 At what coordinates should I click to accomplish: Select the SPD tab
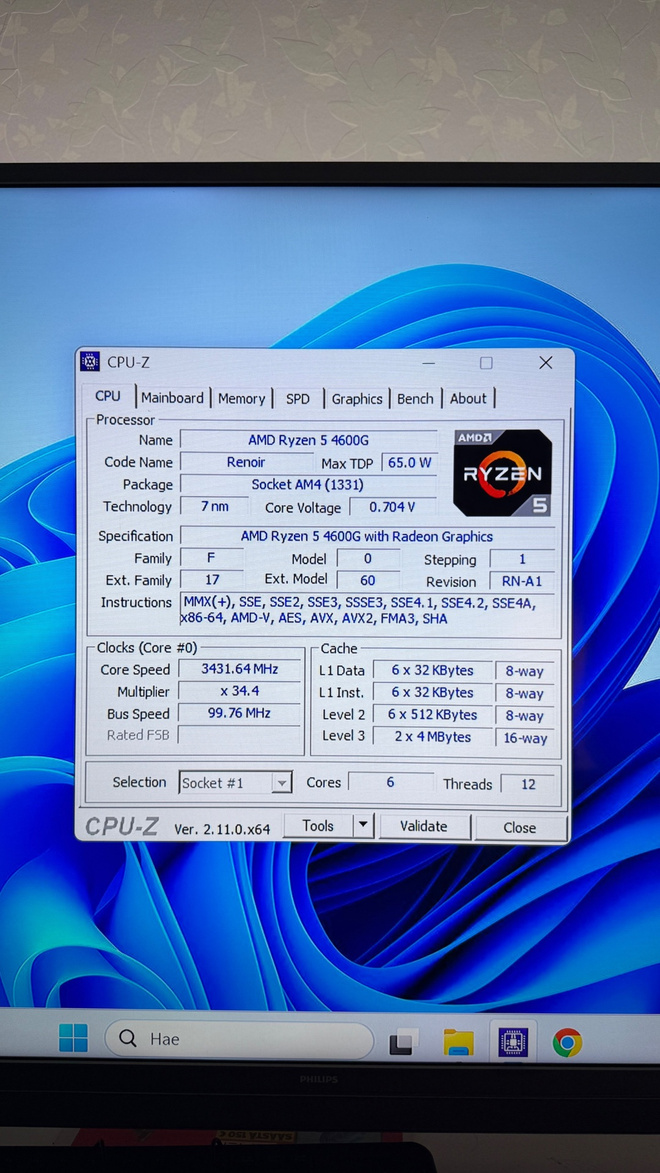pos(298,399)
